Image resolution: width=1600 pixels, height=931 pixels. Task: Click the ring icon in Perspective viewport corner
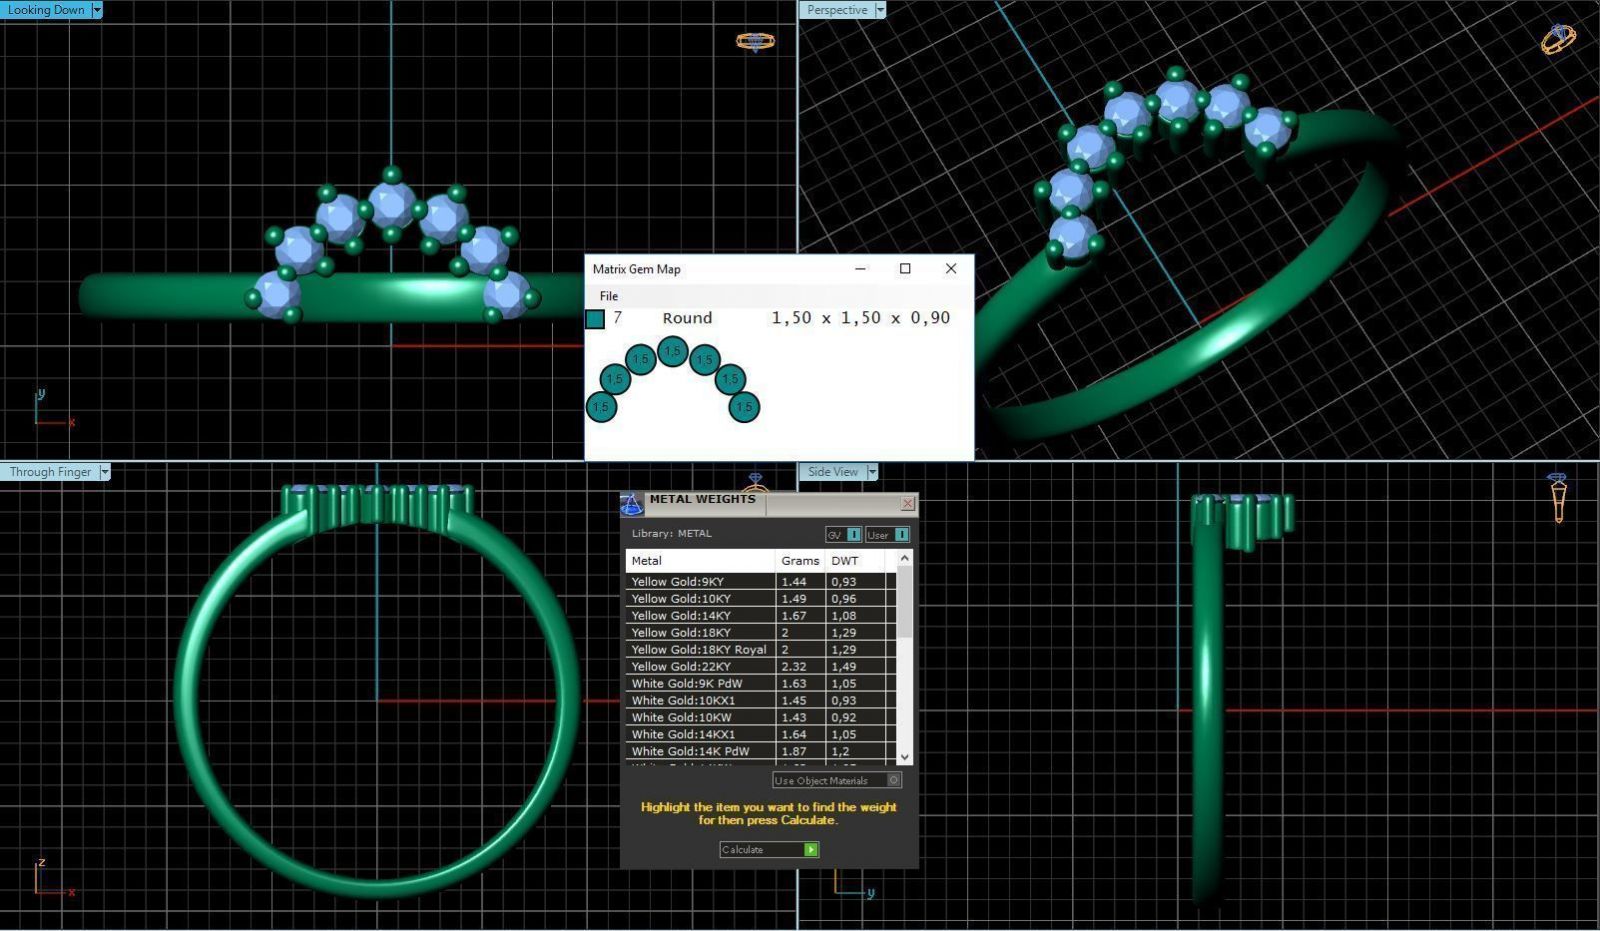[x=1557, y=39]
